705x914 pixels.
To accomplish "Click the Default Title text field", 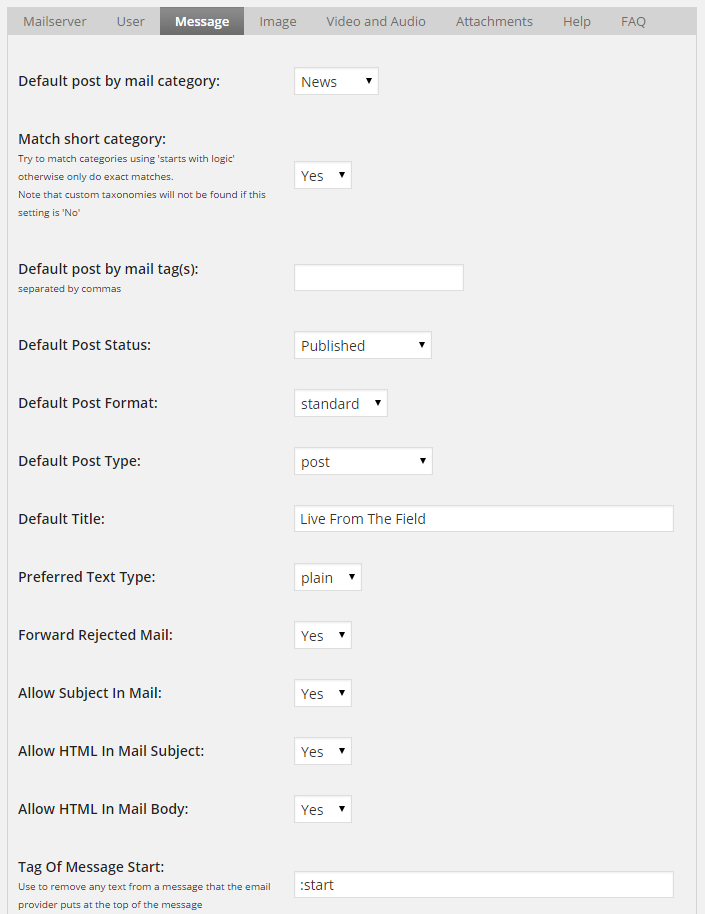I will pyautogui.click(x=483, y=519).
